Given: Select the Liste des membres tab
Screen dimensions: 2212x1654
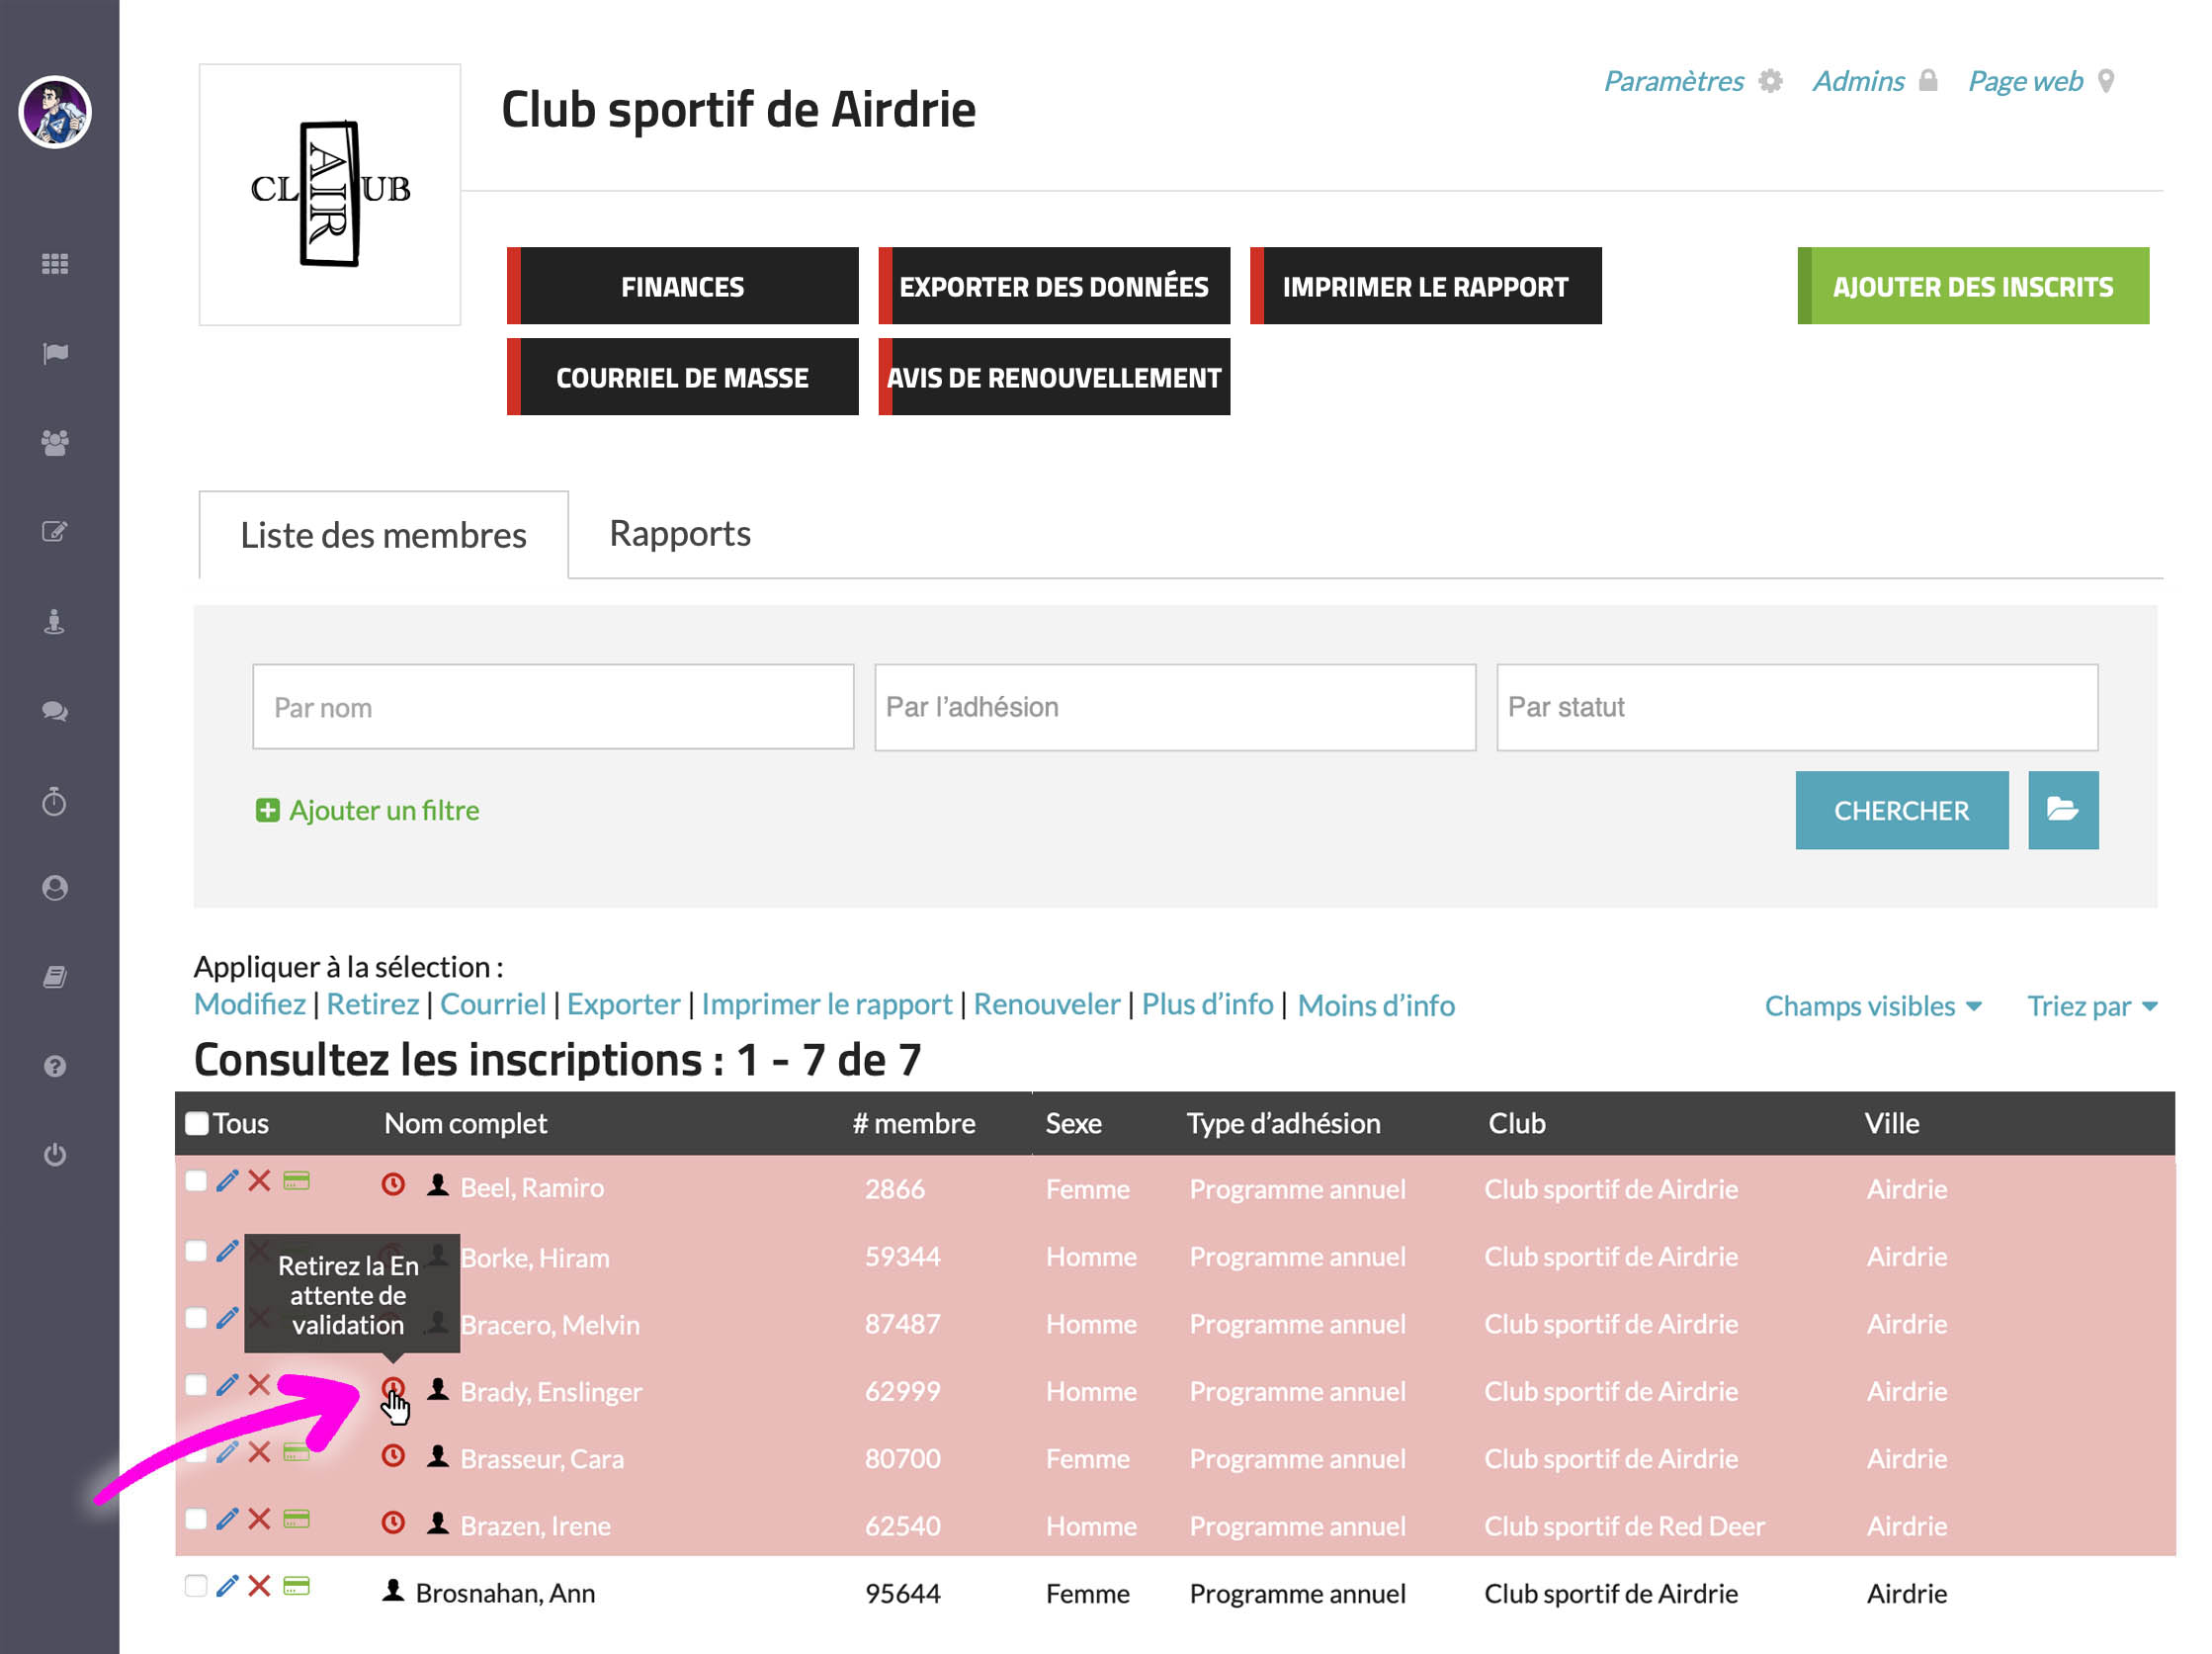Looking at the screenshot, I should pyautogui.click(x=383, y=536).
